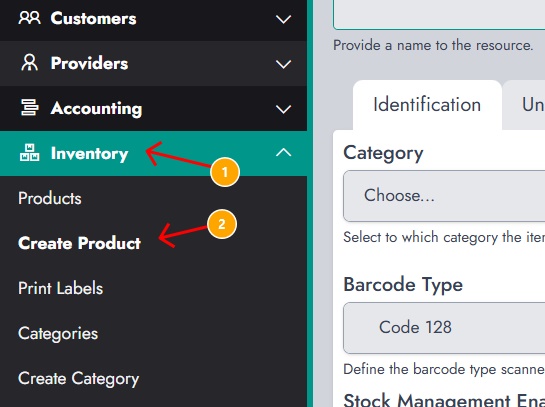
Task: Click the resource name input field
Action: pos(439,15)
